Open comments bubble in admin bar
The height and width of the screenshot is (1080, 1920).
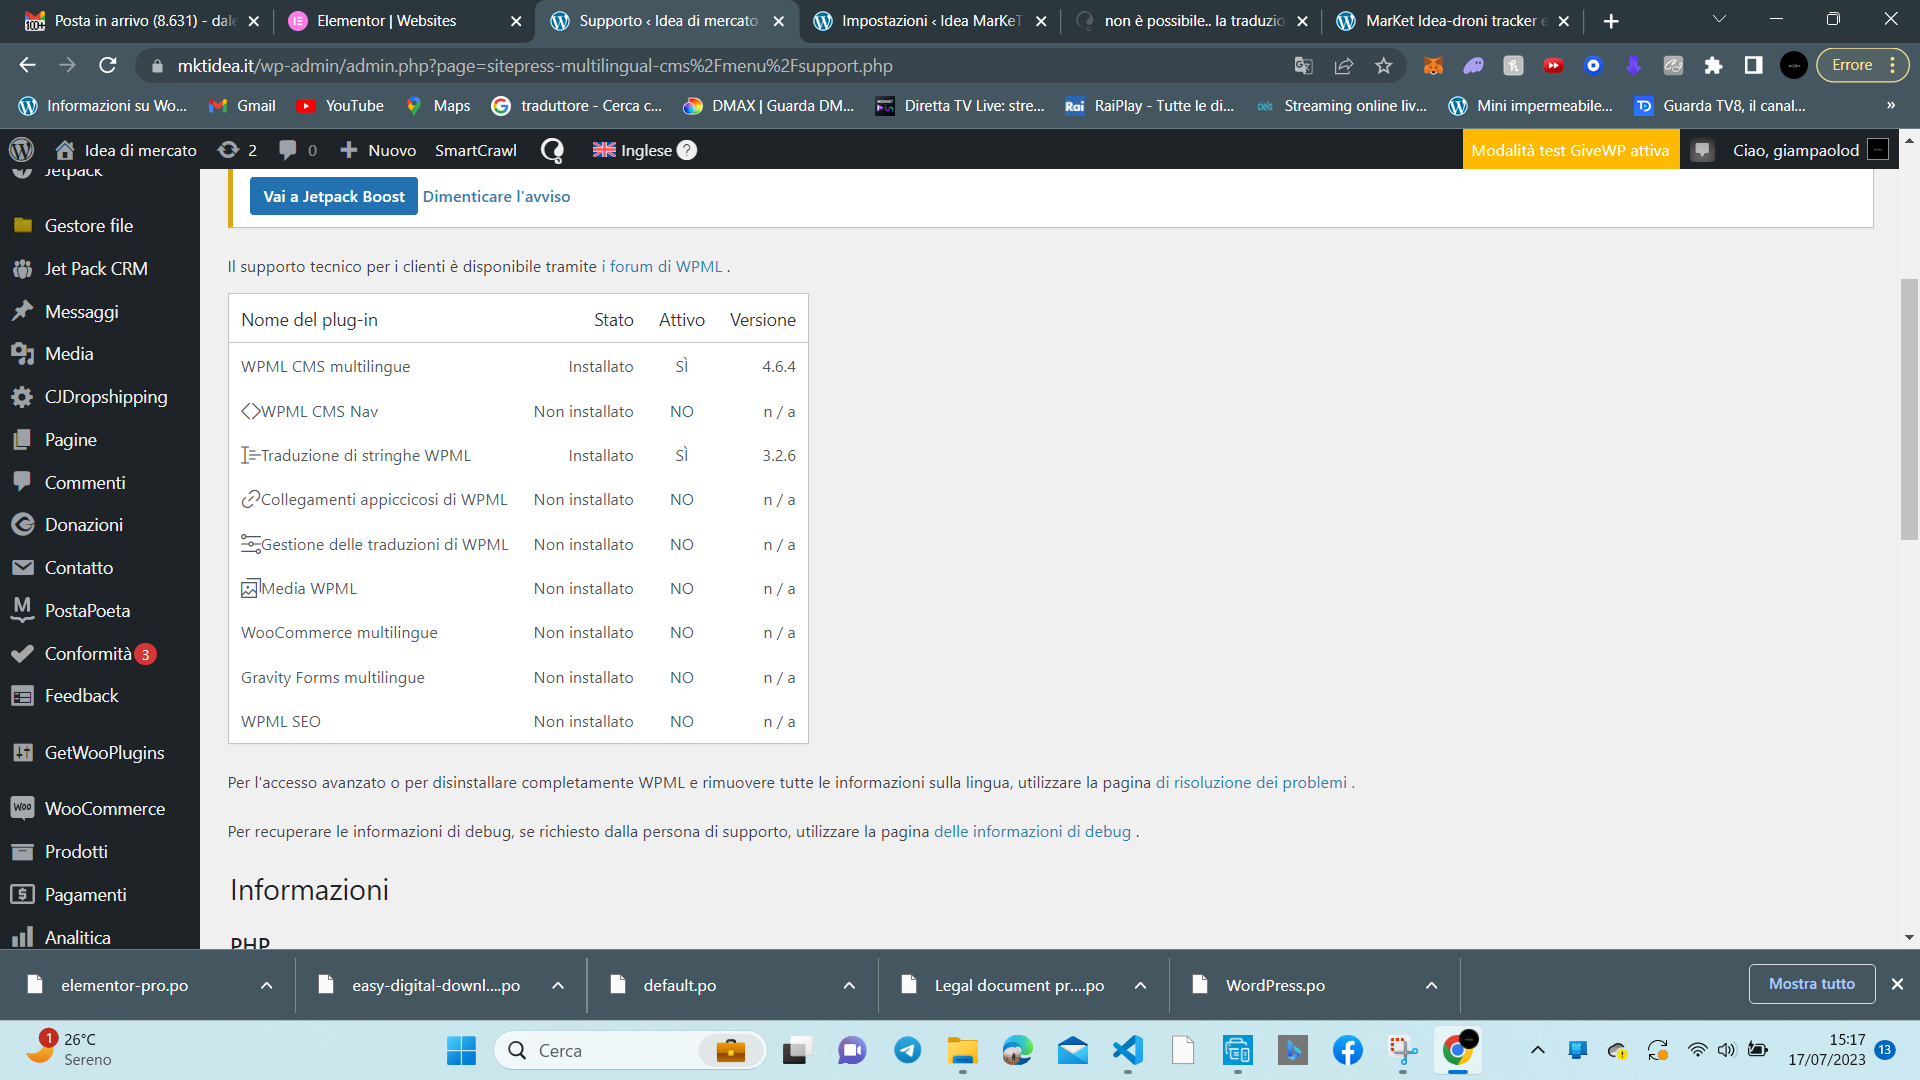298,150
